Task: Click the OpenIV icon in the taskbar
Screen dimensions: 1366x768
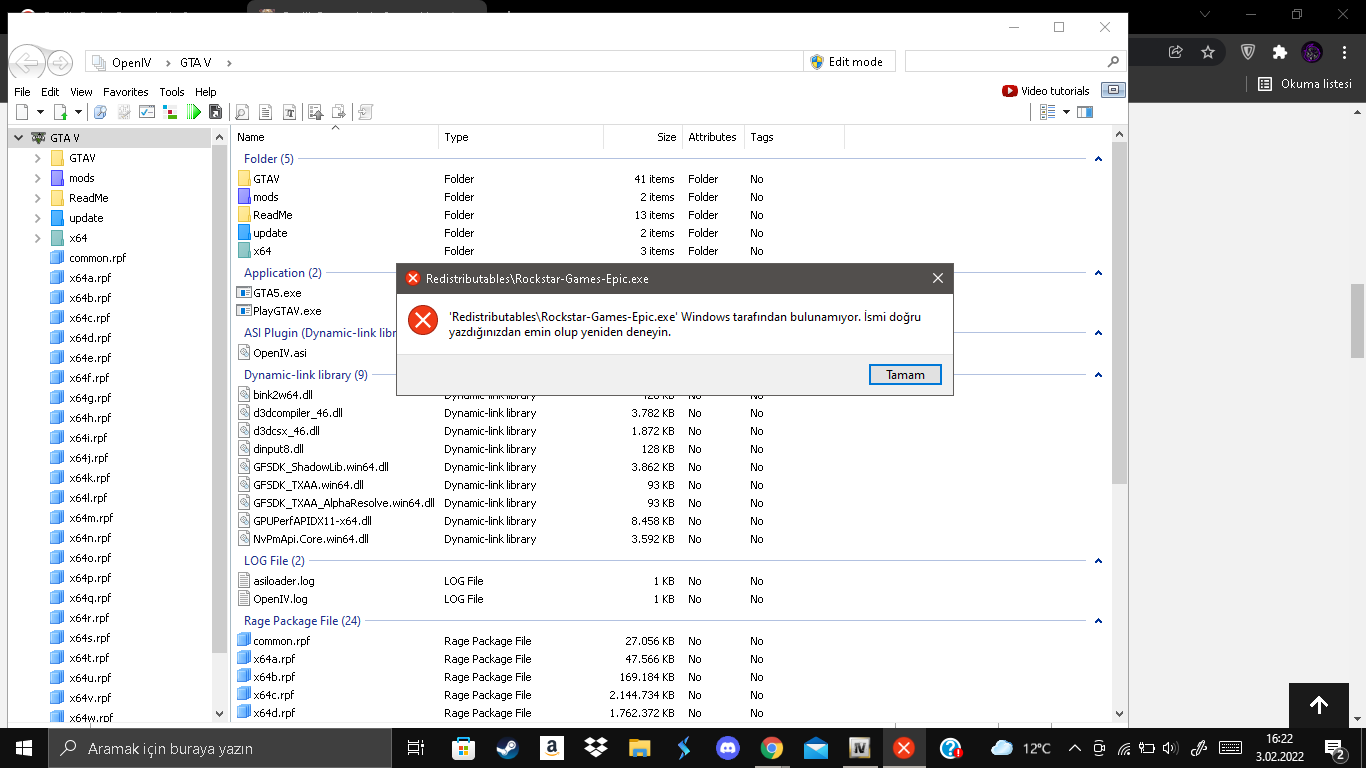Action: coord(859,748)
